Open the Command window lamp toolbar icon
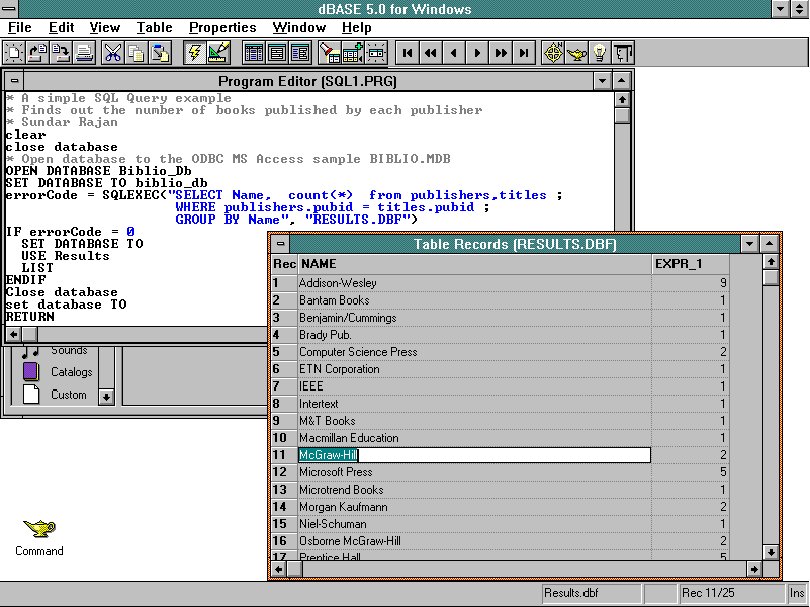This screenshot has width=810, height=607. [x=577, y=53]
